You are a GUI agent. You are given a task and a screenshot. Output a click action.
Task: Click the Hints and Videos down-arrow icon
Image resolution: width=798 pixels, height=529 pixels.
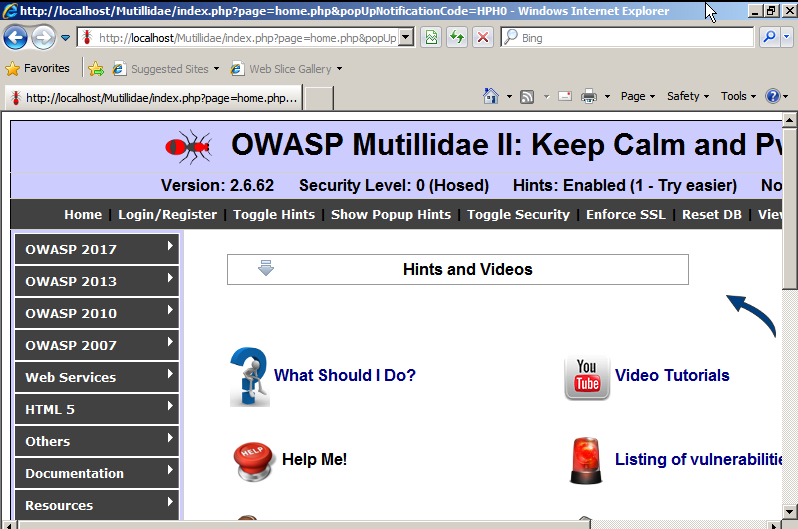pos(266,268)
